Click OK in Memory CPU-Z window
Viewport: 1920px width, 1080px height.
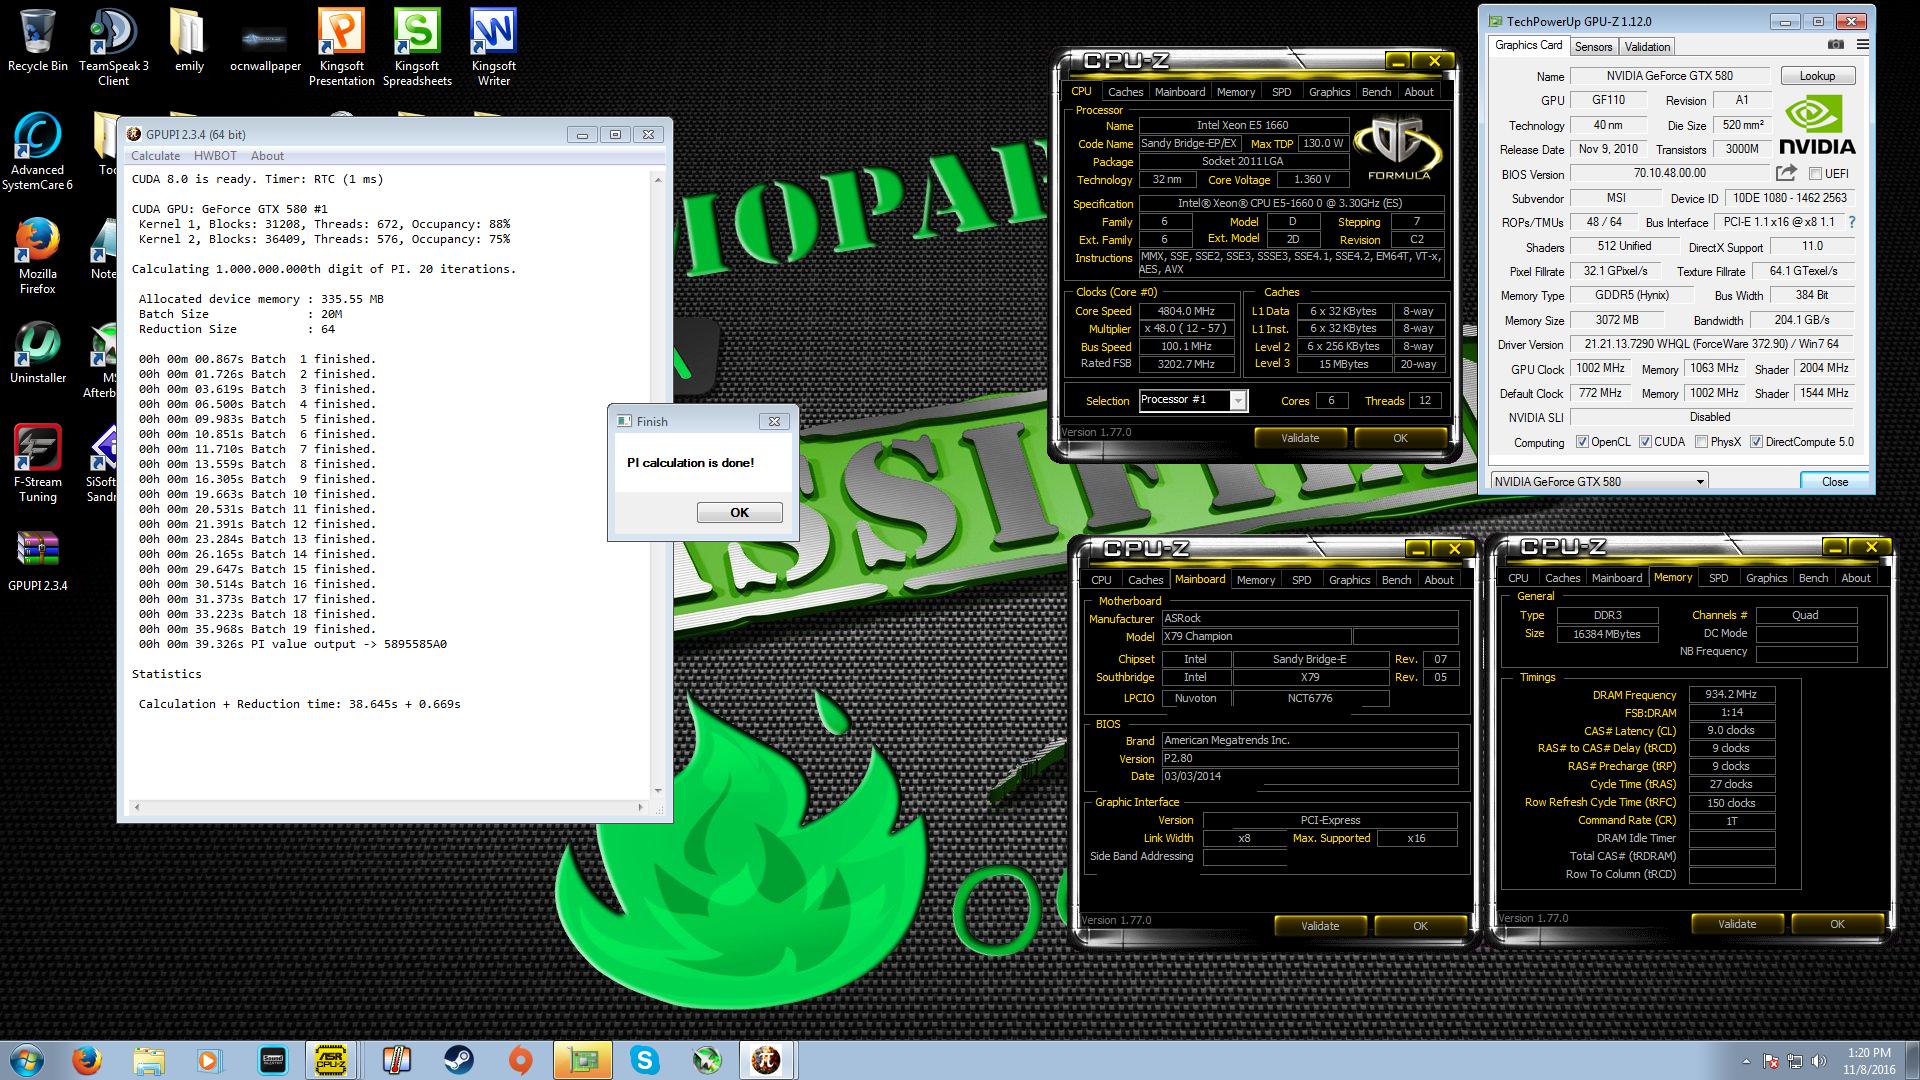pos(1837,924)
